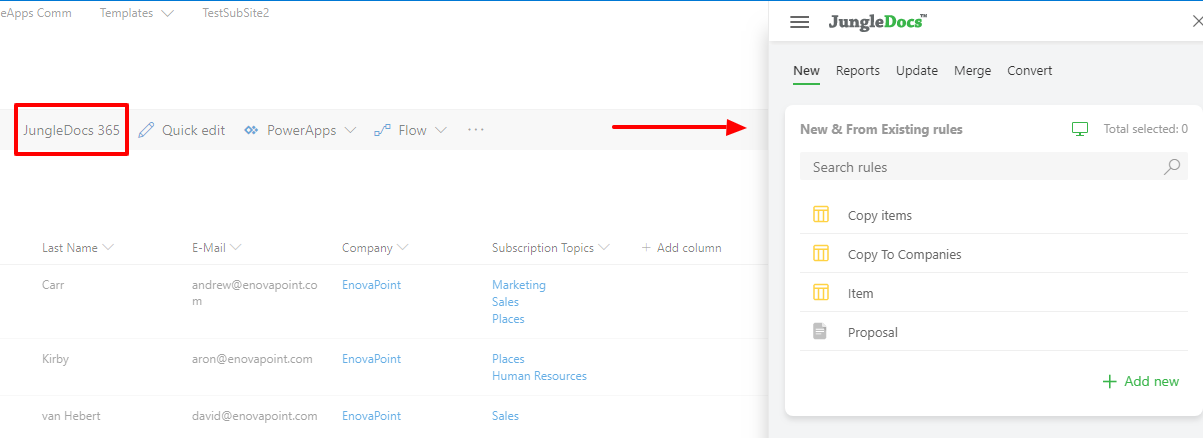
Task: Select the Item rule
Action: (994, 292)
